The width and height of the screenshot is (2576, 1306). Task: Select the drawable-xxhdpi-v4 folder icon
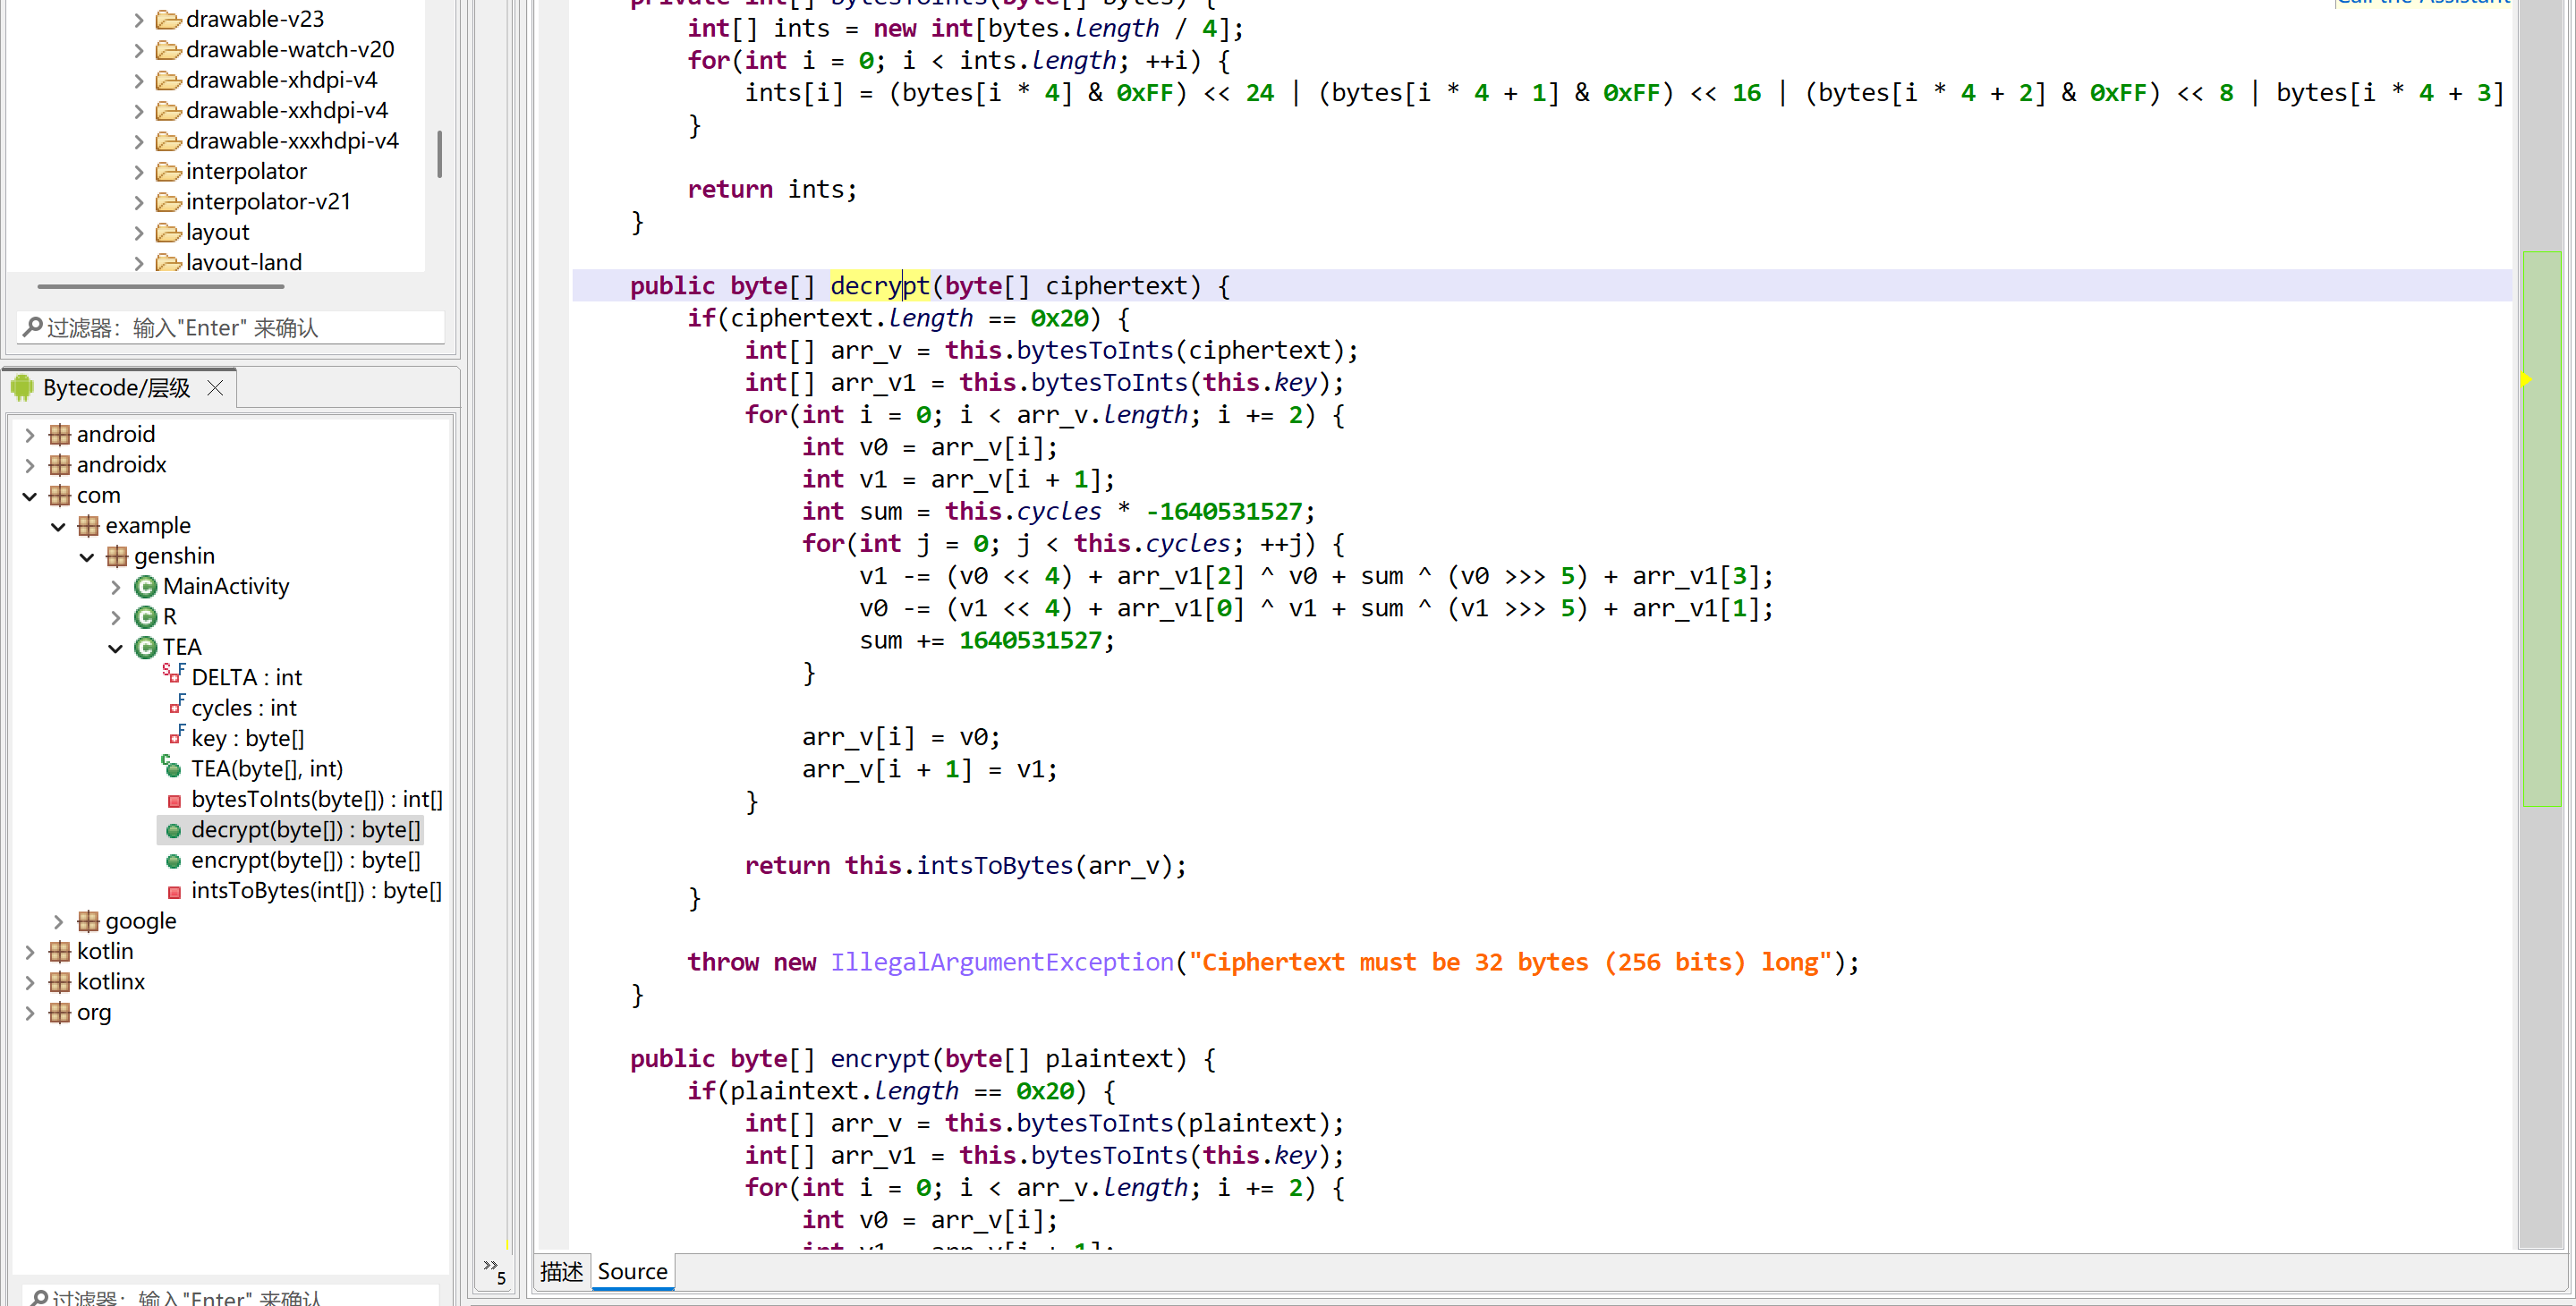coord(168,111)
